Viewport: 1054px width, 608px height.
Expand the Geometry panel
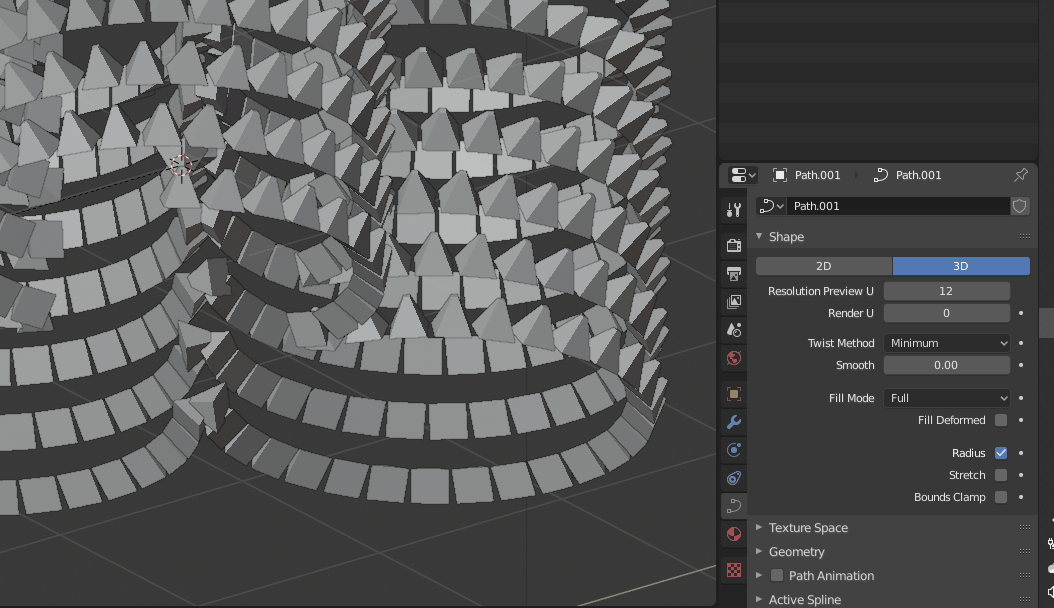tap(759, 552)
